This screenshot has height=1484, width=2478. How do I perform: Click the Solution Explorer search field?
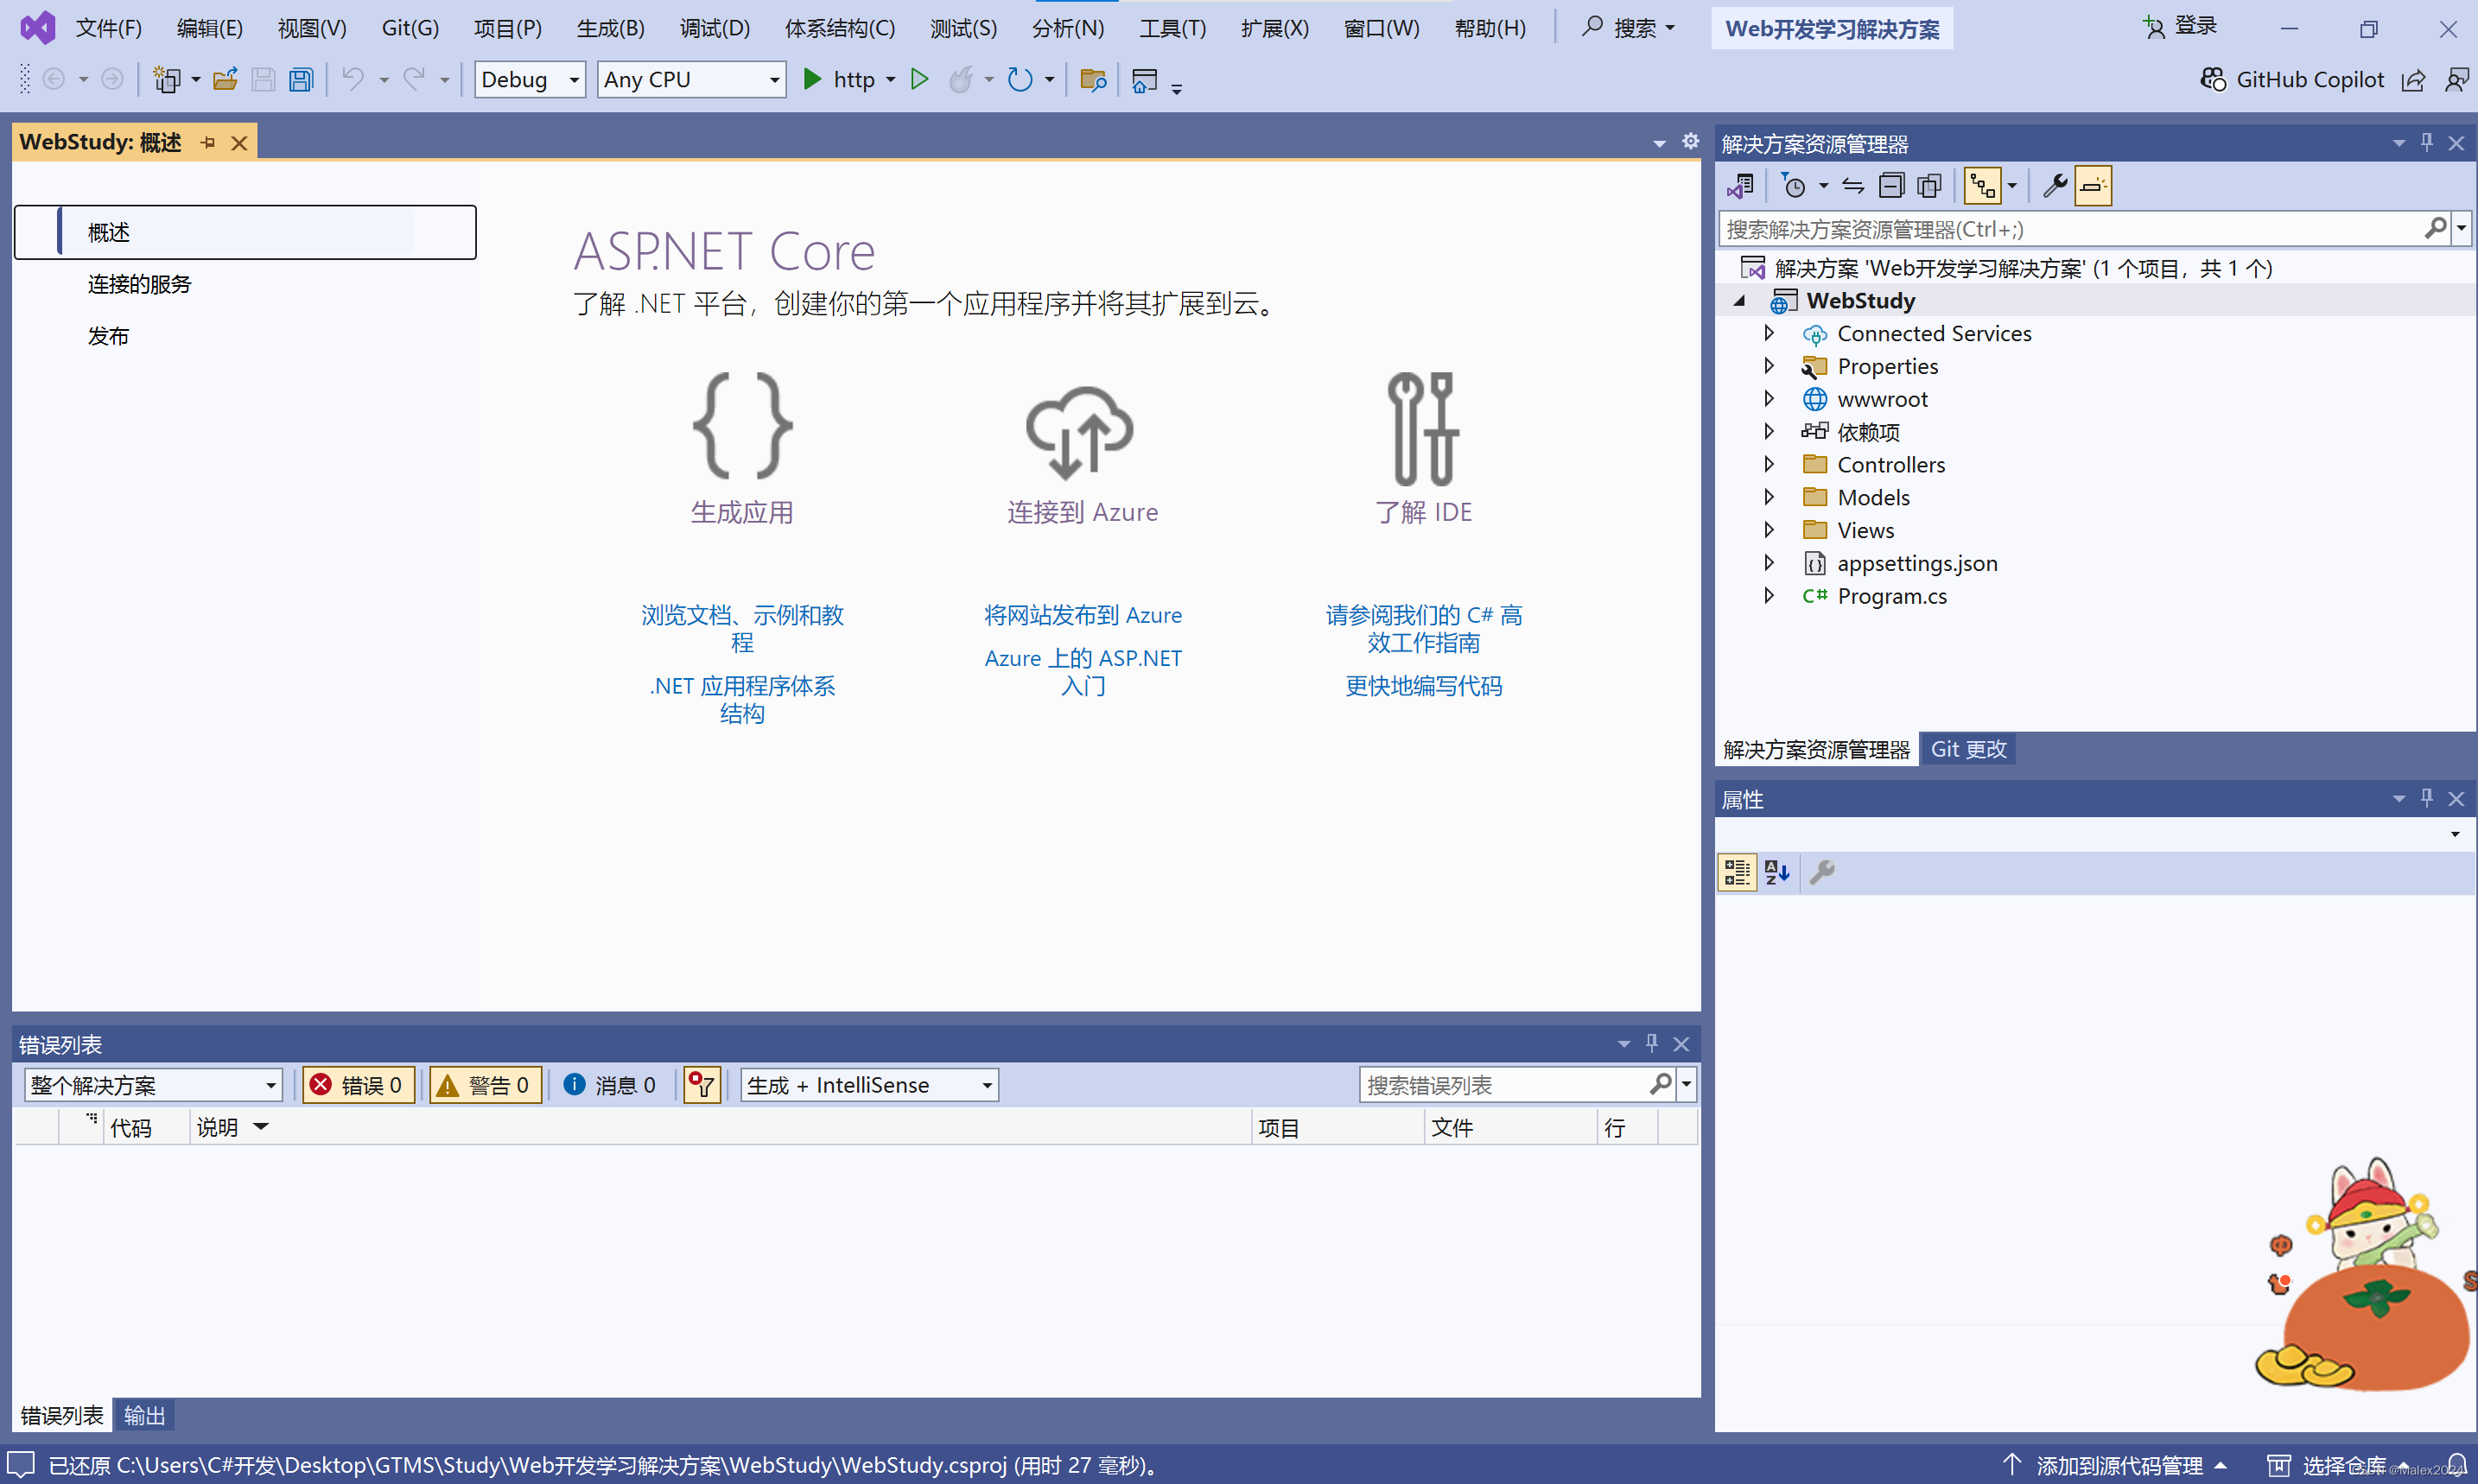(x=2070, y=229)
